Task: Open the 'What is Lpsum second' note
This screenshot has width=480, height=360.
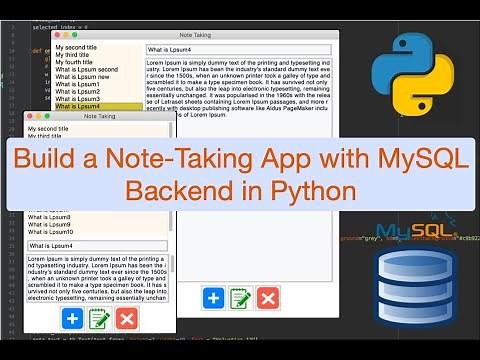Action: click(87, 69)
